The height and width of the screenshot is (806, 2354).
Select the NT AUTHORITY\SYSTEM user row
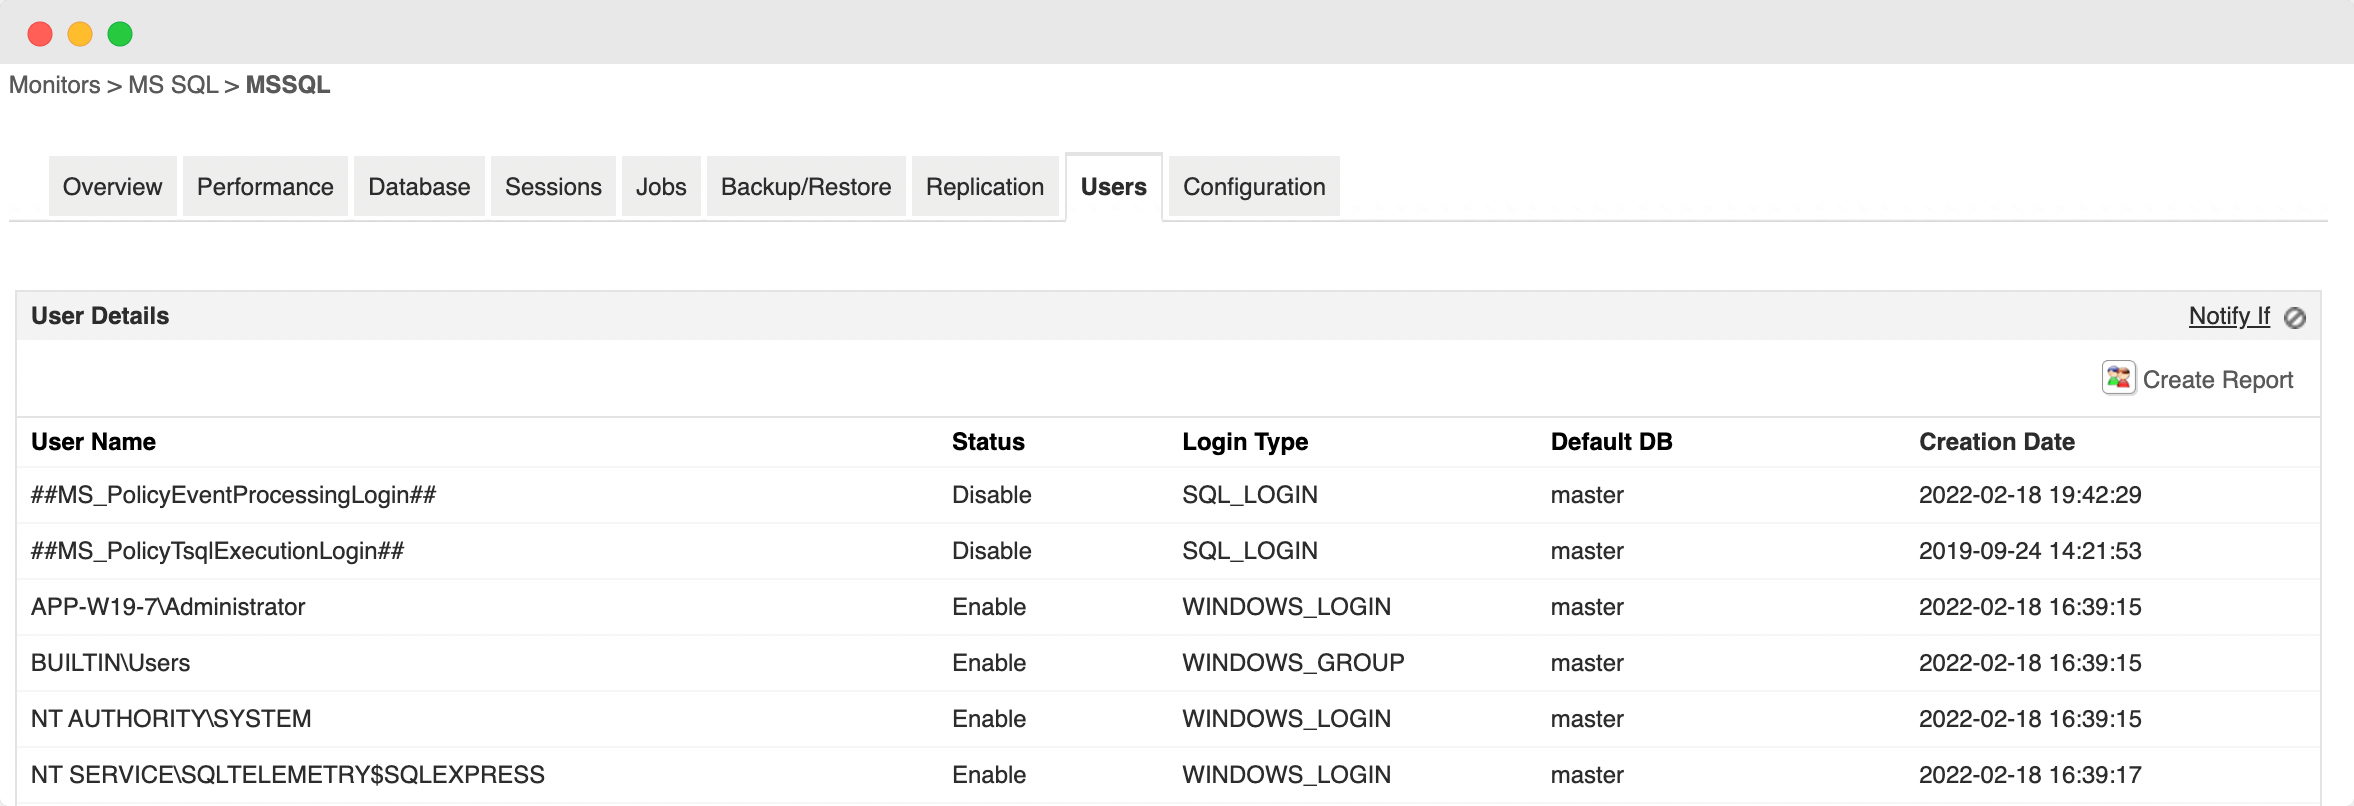tap(171, 719)
